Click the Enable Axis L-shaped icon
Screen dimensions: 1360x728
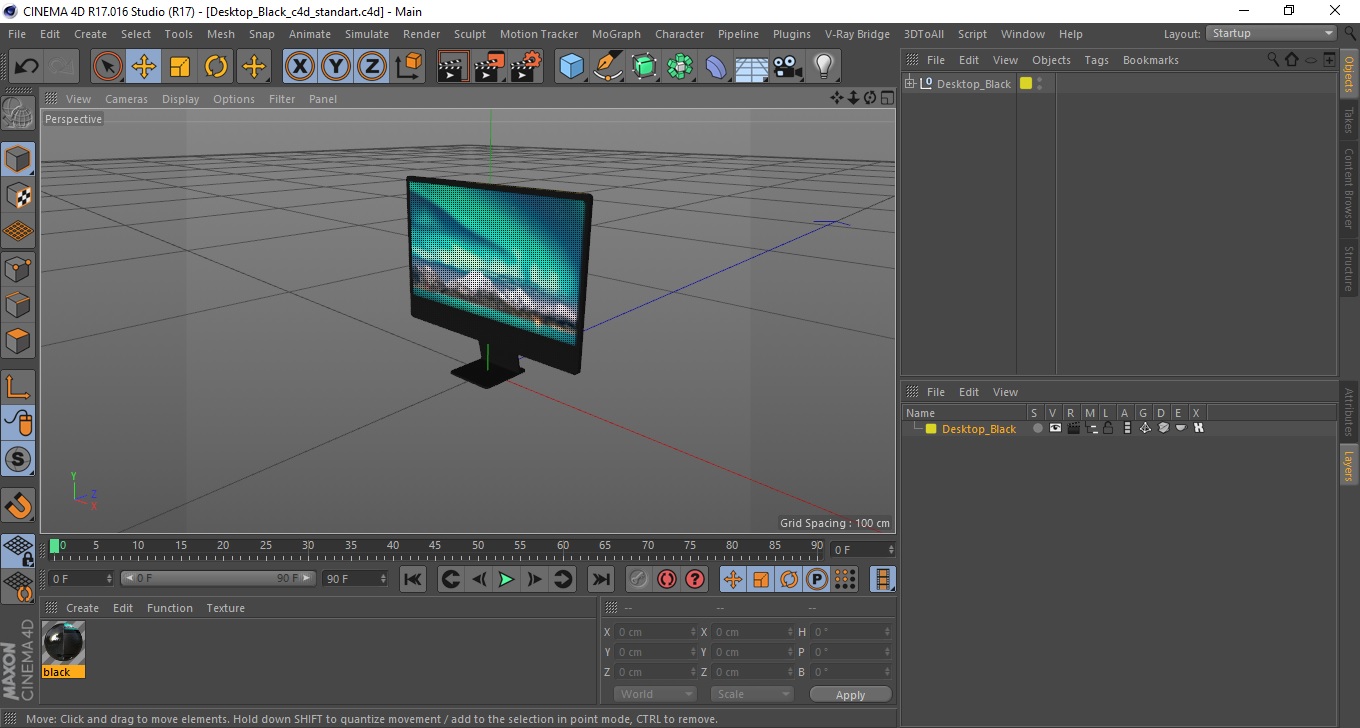18,387
